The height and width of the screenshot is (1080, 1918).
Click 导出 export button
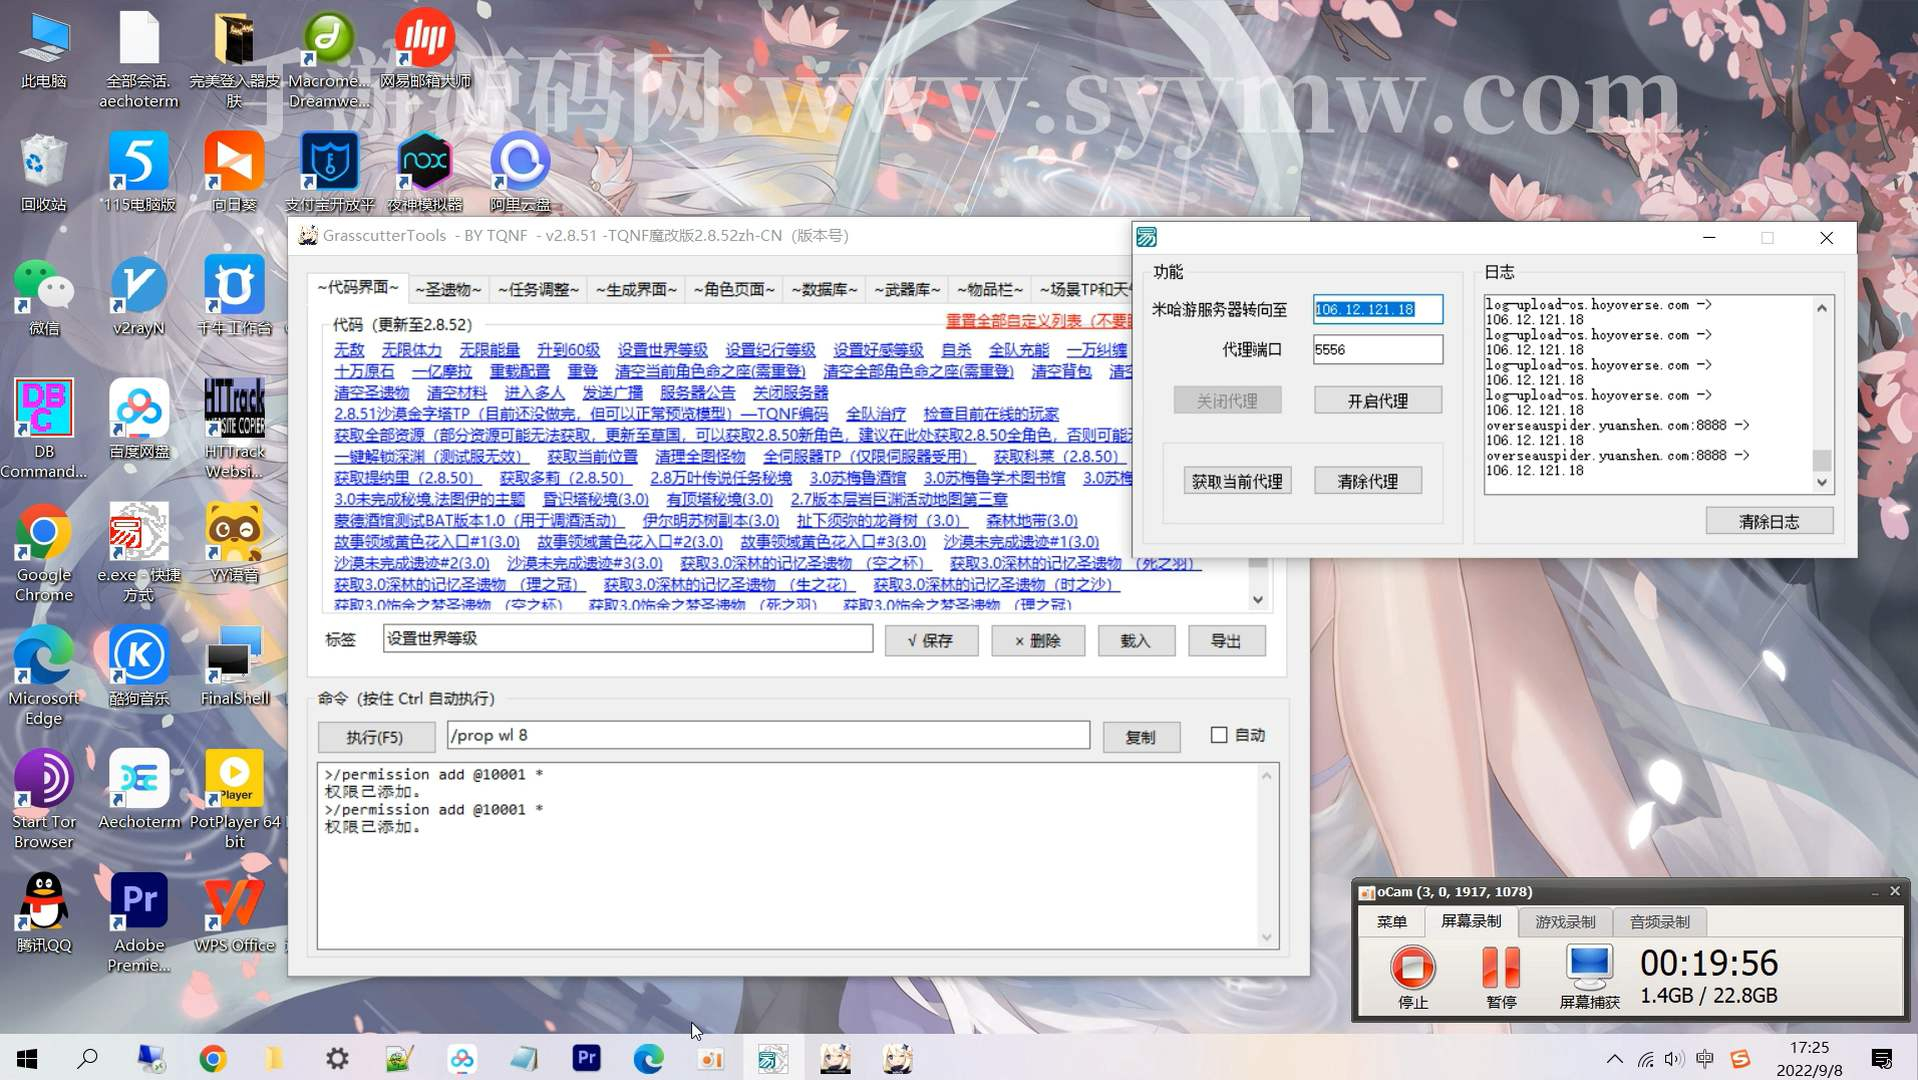click(x=1226, y=641)
